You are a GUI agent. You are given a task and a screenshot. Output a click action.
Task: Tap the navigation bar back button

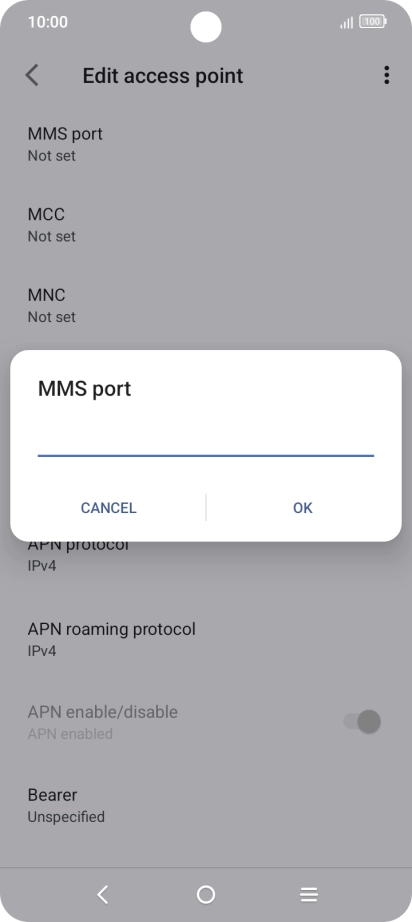(x=103, y=894)
